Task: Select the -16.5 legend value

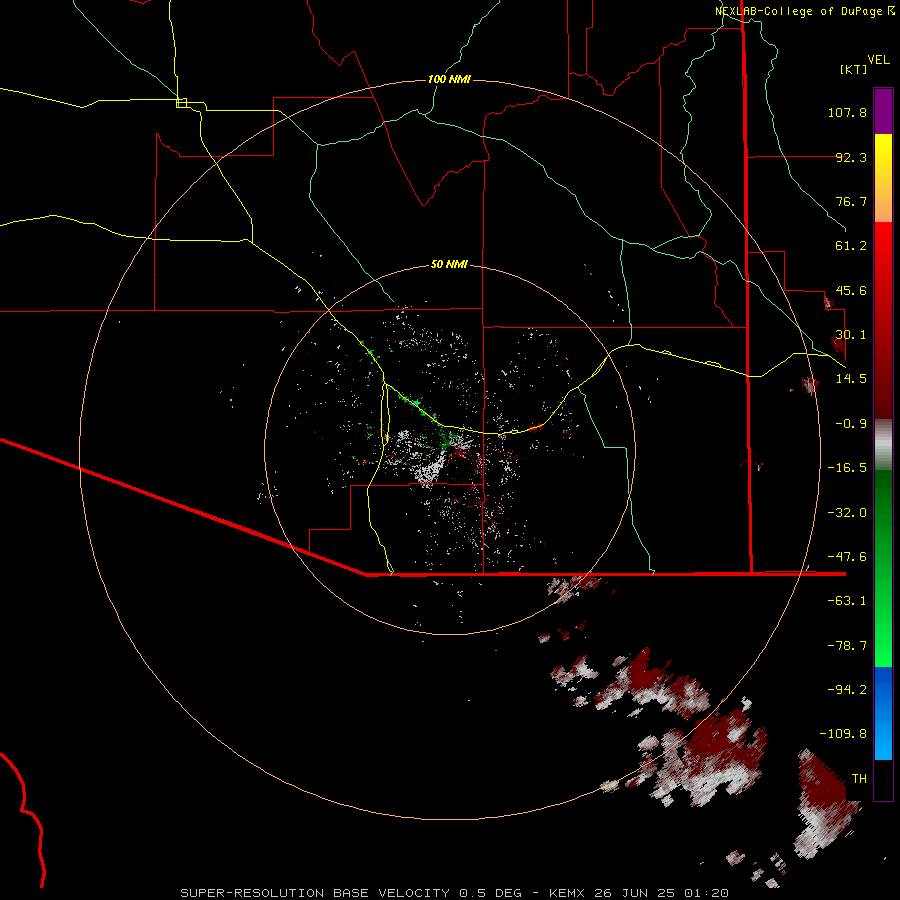Action: click(x=847, y=468)
